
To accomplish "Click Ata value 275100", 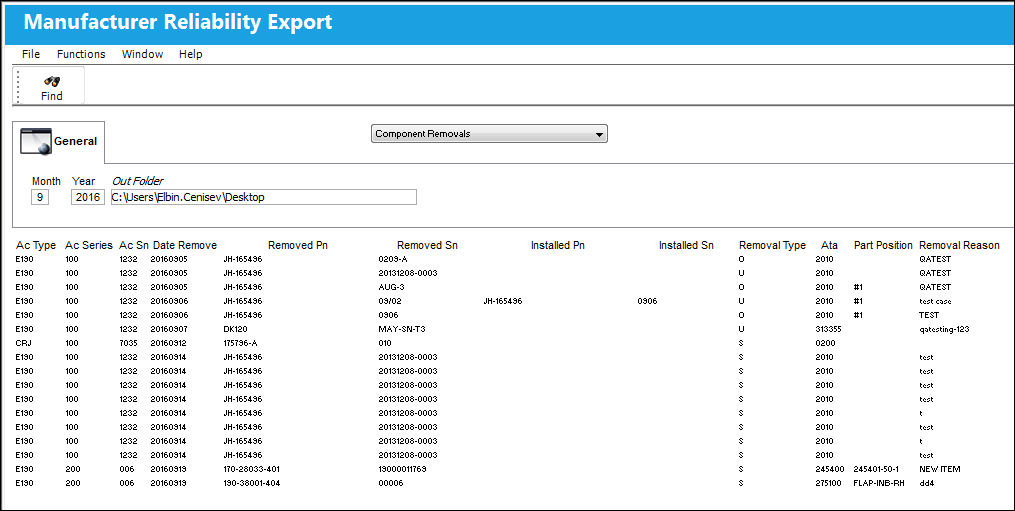I will tap(829, 483).
